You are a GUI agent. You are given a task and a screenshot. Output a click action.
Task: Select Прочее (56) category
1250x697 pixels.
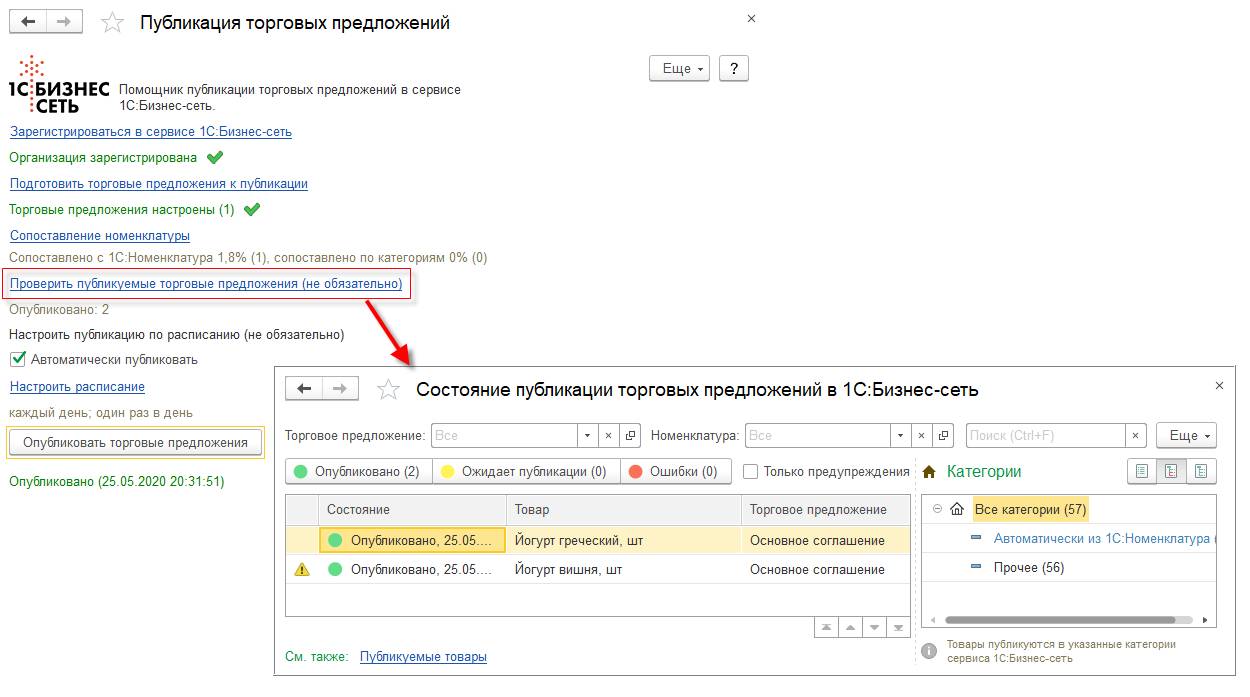(x=1029, y=567)
